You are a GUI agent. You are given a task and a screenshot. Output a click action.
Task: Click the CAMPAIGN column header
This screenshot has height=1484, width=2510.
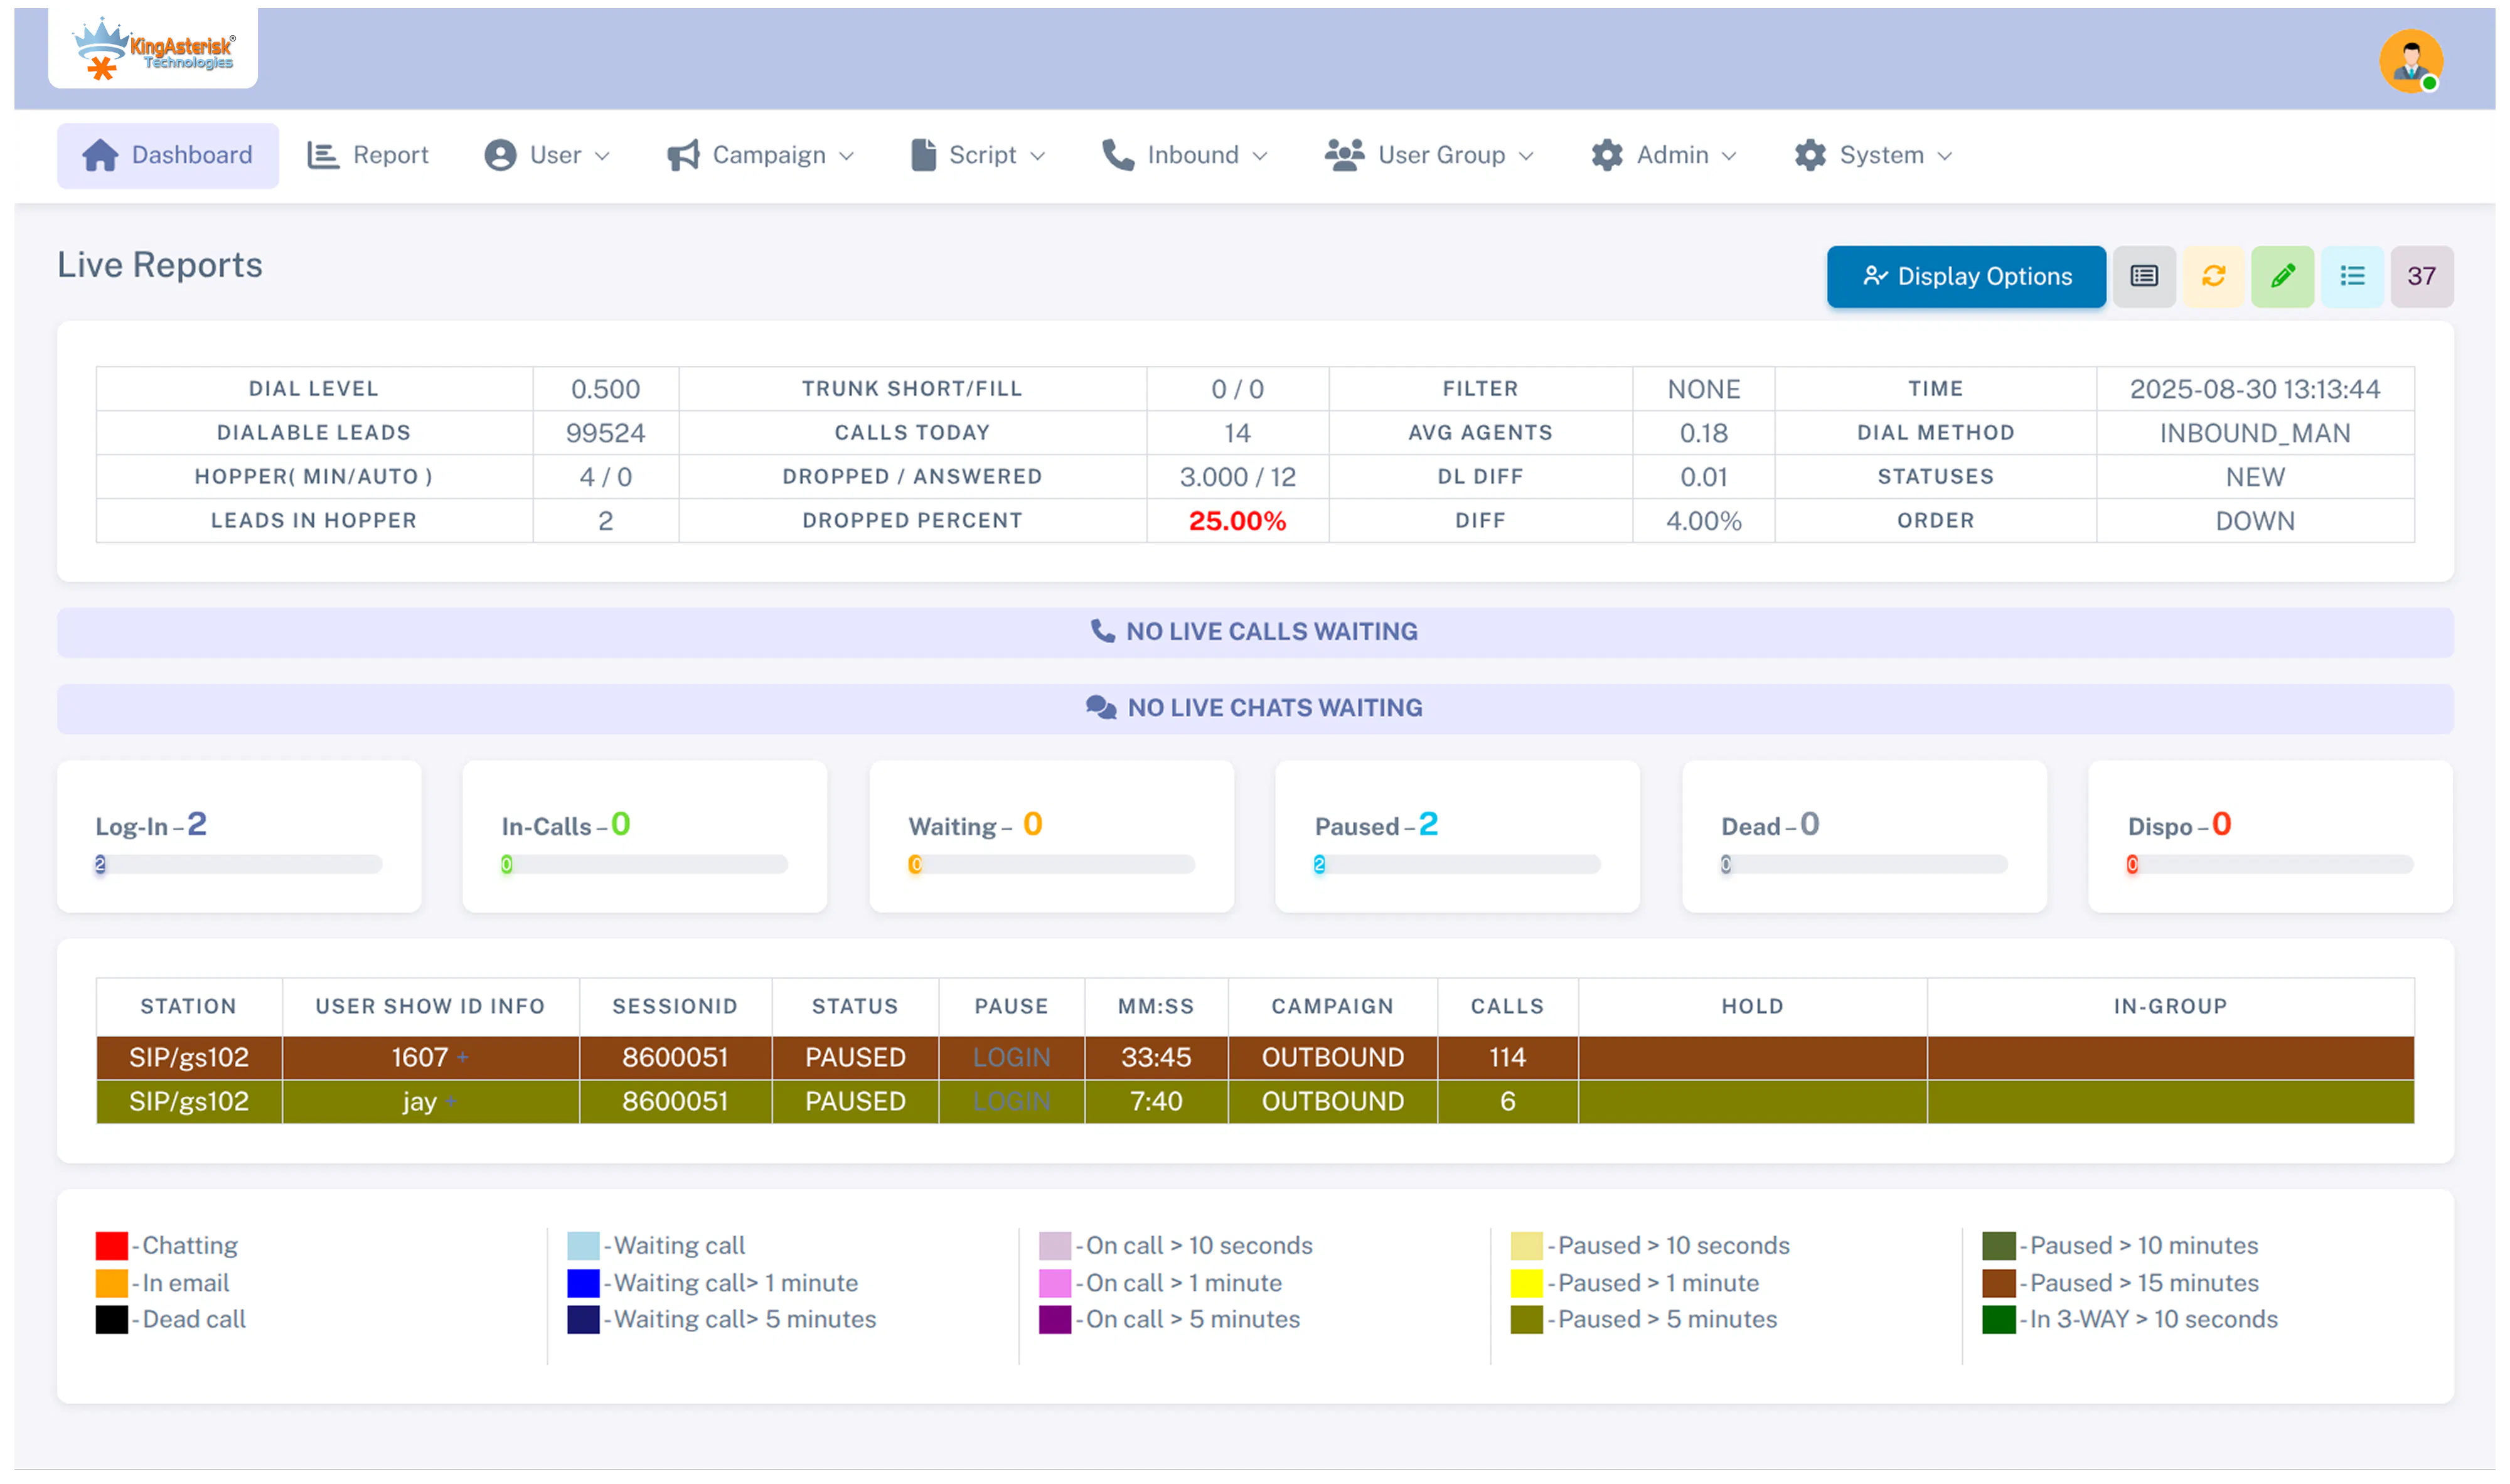(x=1332, y=1006)
